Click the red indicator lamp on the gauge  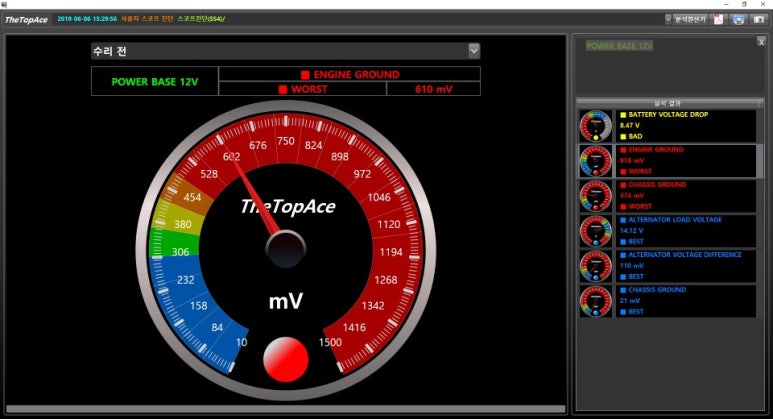tap(286, 359)
